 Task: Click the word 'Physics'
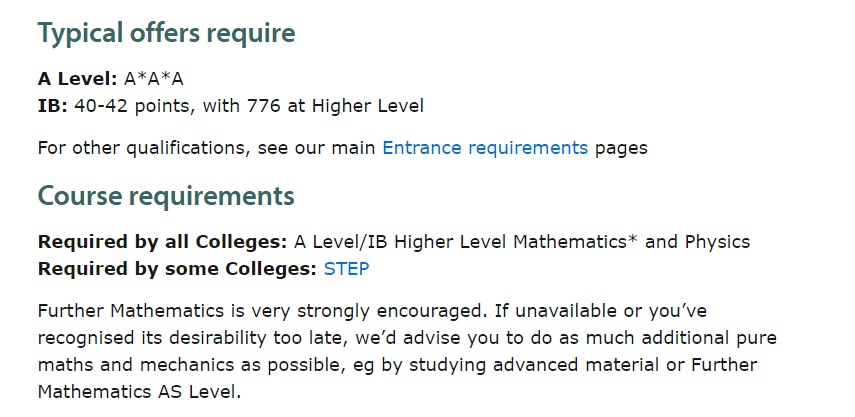pos(717,242)
